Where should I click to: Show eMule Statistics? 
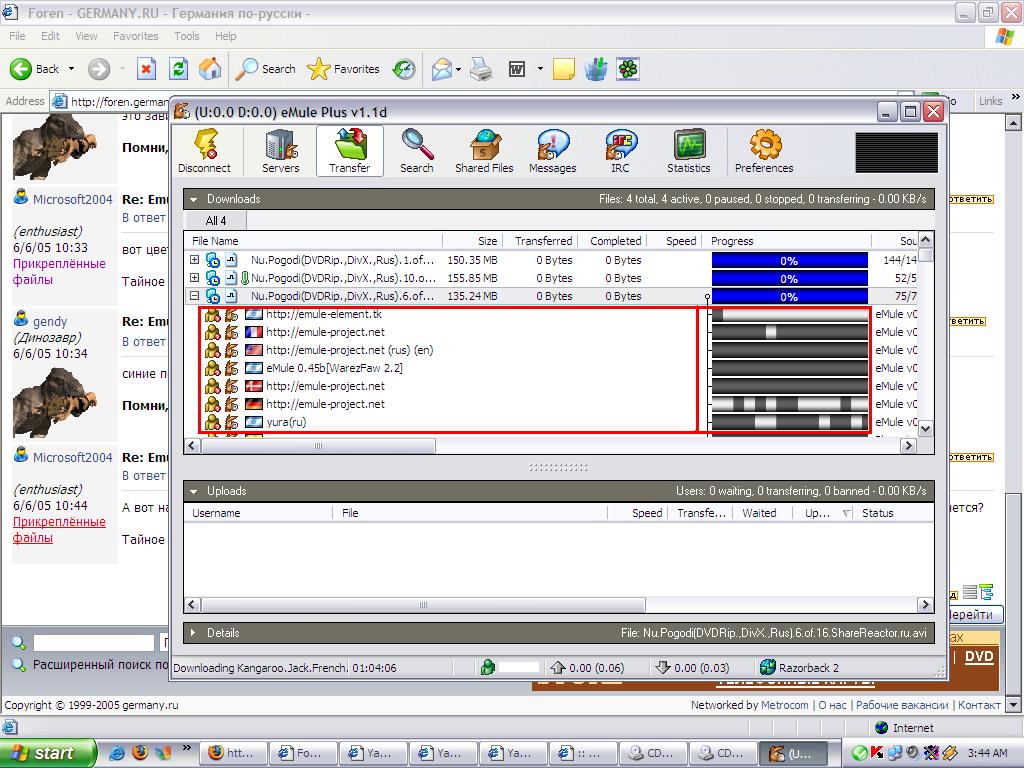[x=689, y=151]
